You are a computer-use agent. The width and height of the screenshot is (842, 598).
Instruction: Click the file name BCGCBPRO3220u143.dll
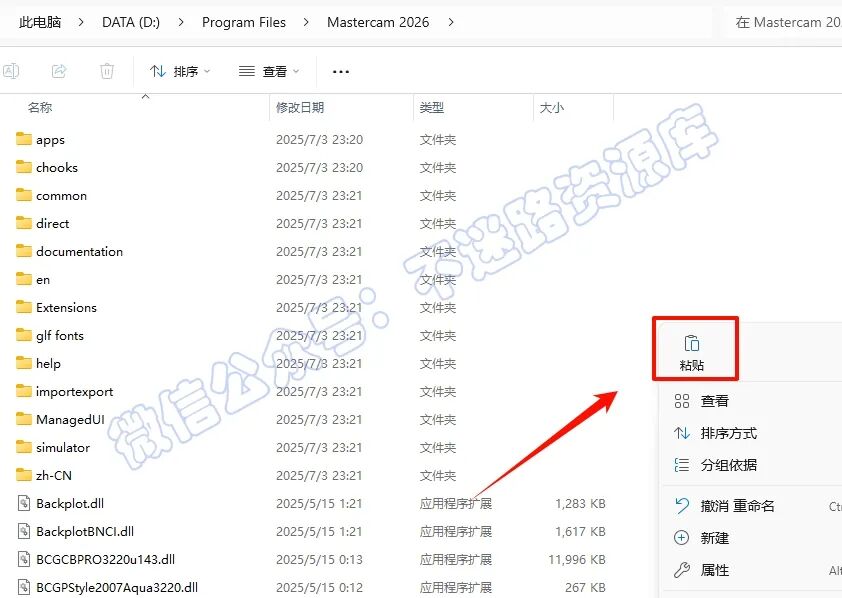pyautogui.click(x=105, y=559)
